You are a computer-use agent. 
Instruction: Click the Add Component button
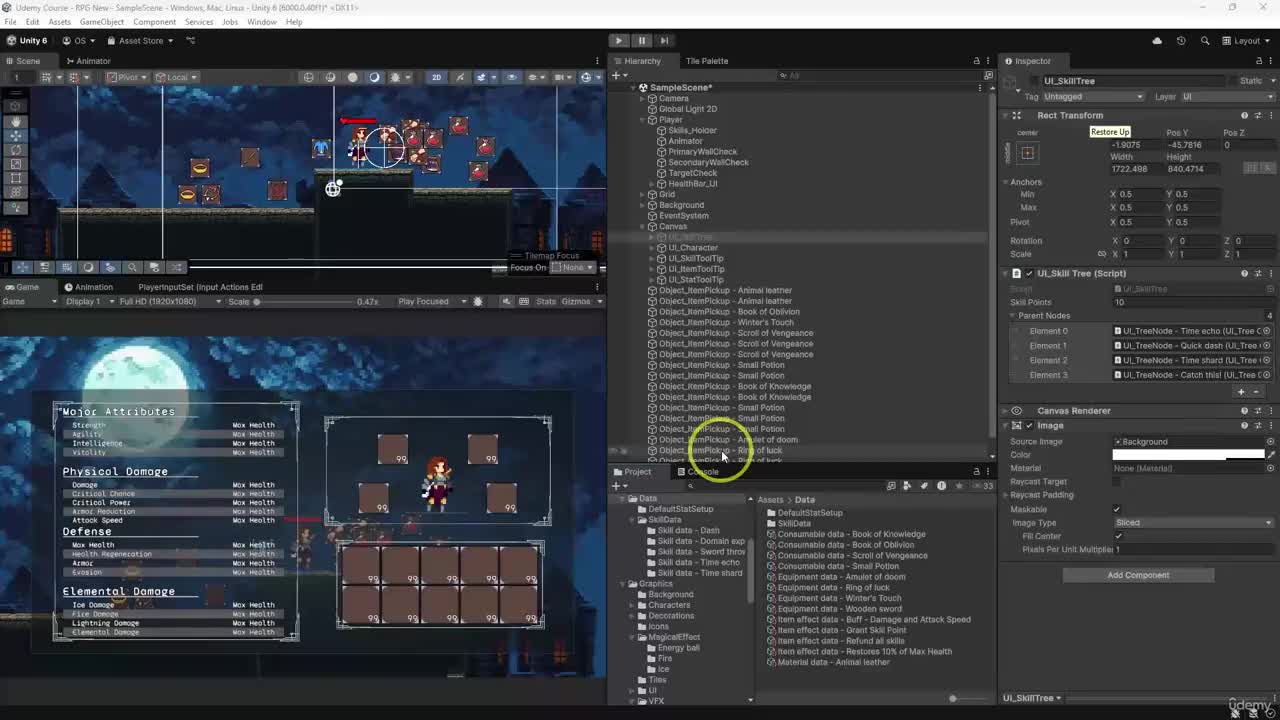coord(1138,575)
